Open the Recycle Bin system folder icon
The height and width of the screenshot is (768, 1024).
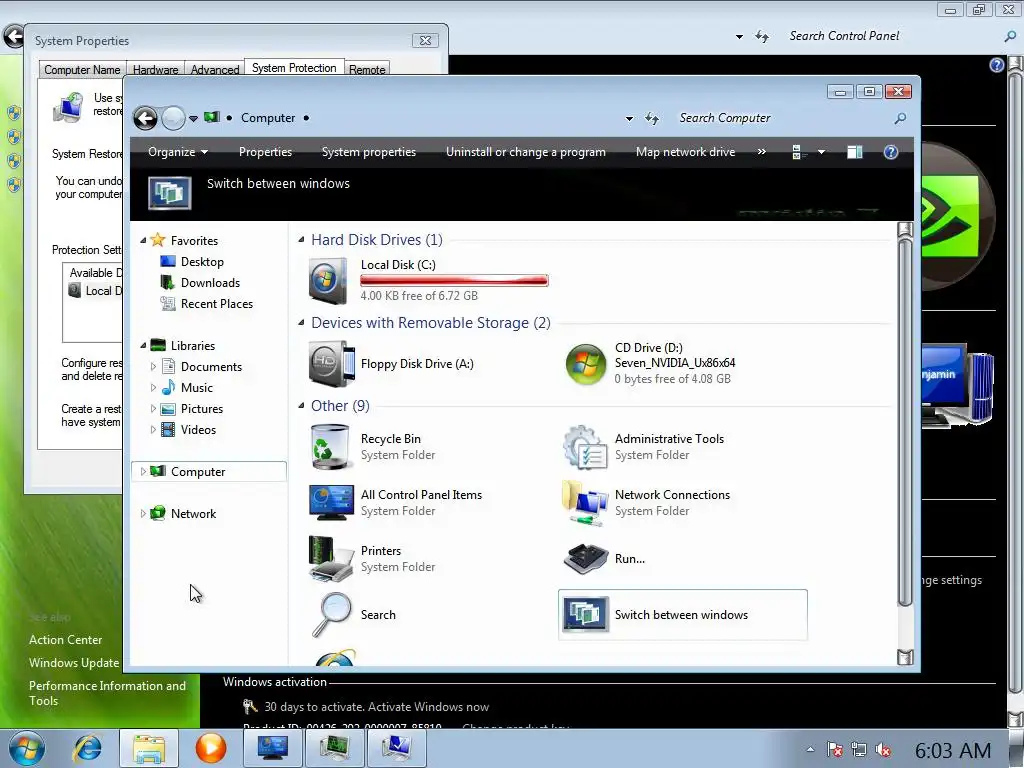330,447
